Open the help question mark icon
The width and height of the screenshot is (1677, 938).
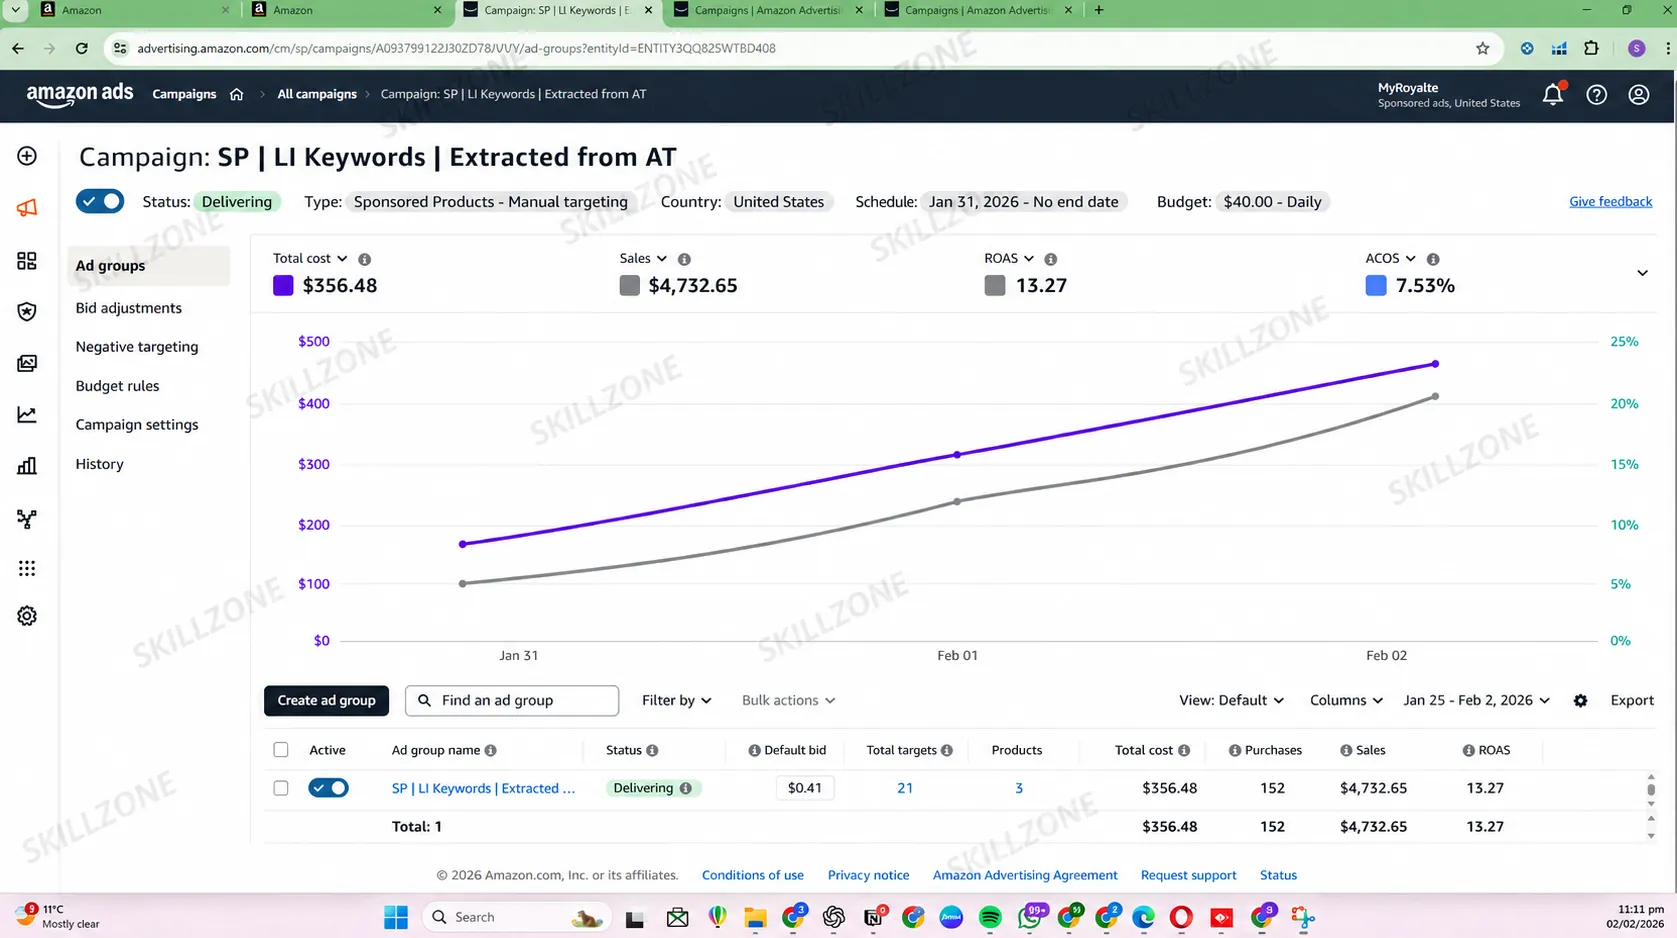pyautogui.click(x=1597, y=95)
